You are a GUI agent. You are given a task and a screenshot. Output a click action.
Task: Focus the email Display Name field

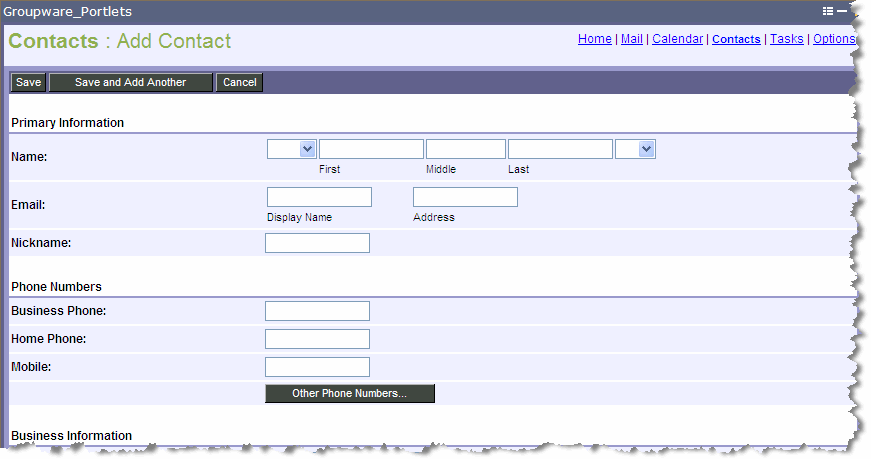click(x=319, y=197)
